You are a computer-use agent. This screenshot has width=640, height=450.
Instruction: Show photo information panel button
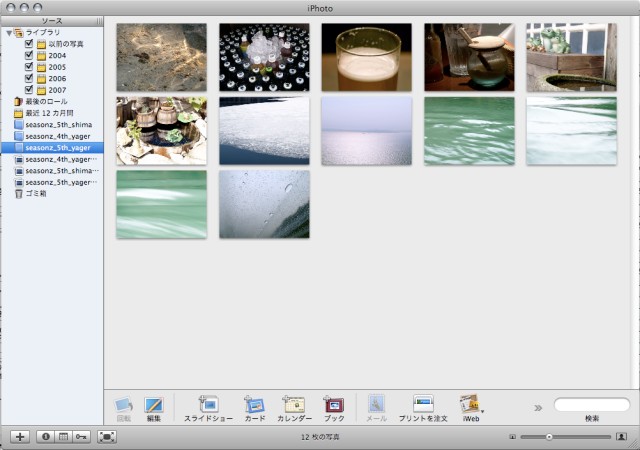[x=45, y=437]
